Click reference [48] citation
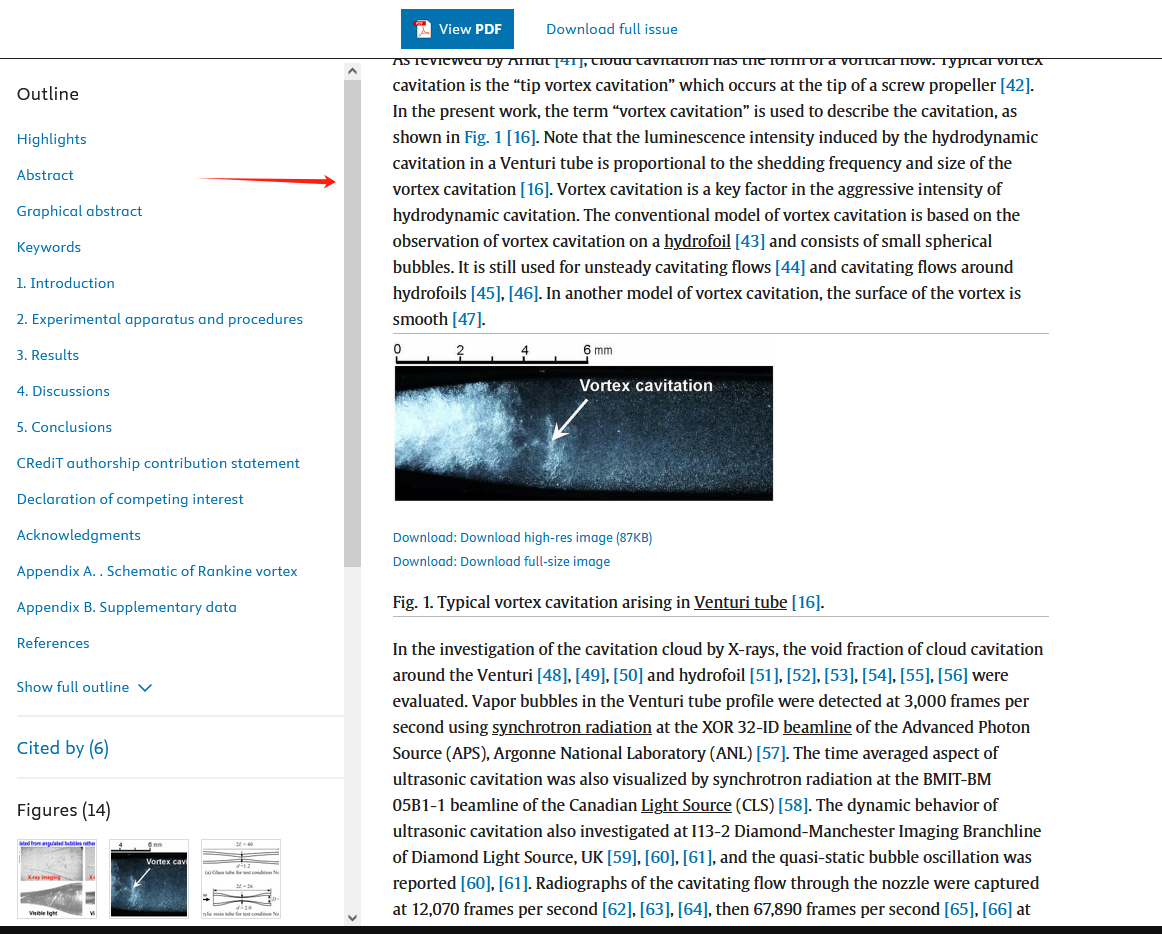This screenshot has width=1162, height=934. (x=552, y=675)
